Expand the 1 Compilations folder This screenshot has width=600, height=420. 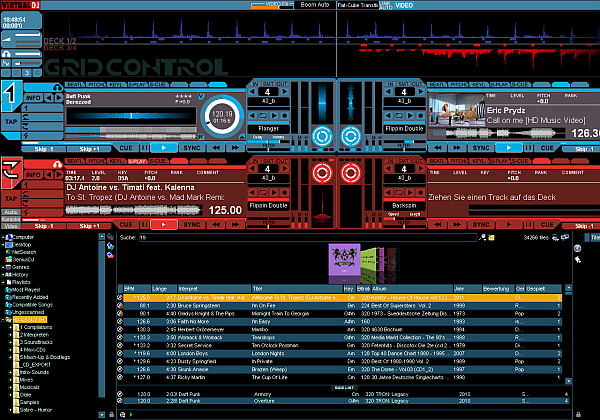click(10, 327)
